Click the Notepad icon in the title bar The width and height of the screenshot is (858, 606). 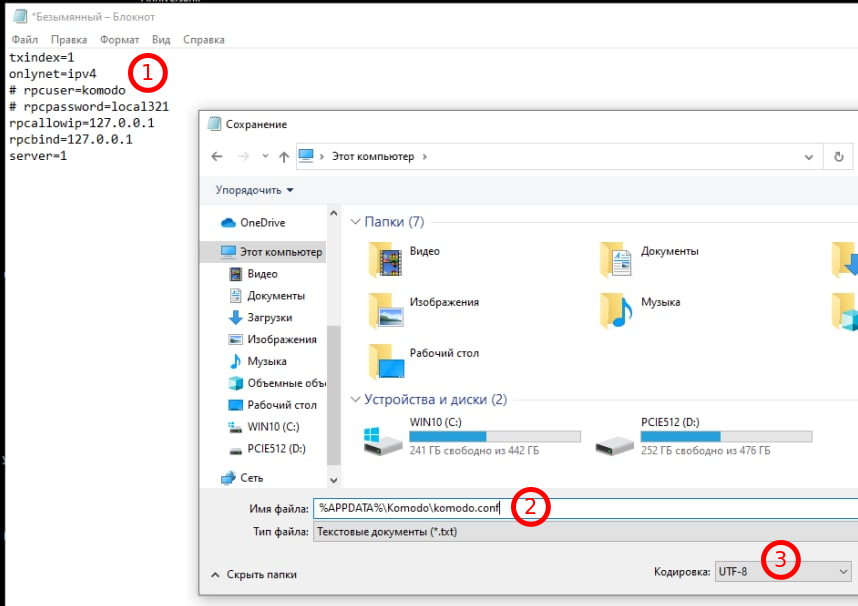click(20, 16)
